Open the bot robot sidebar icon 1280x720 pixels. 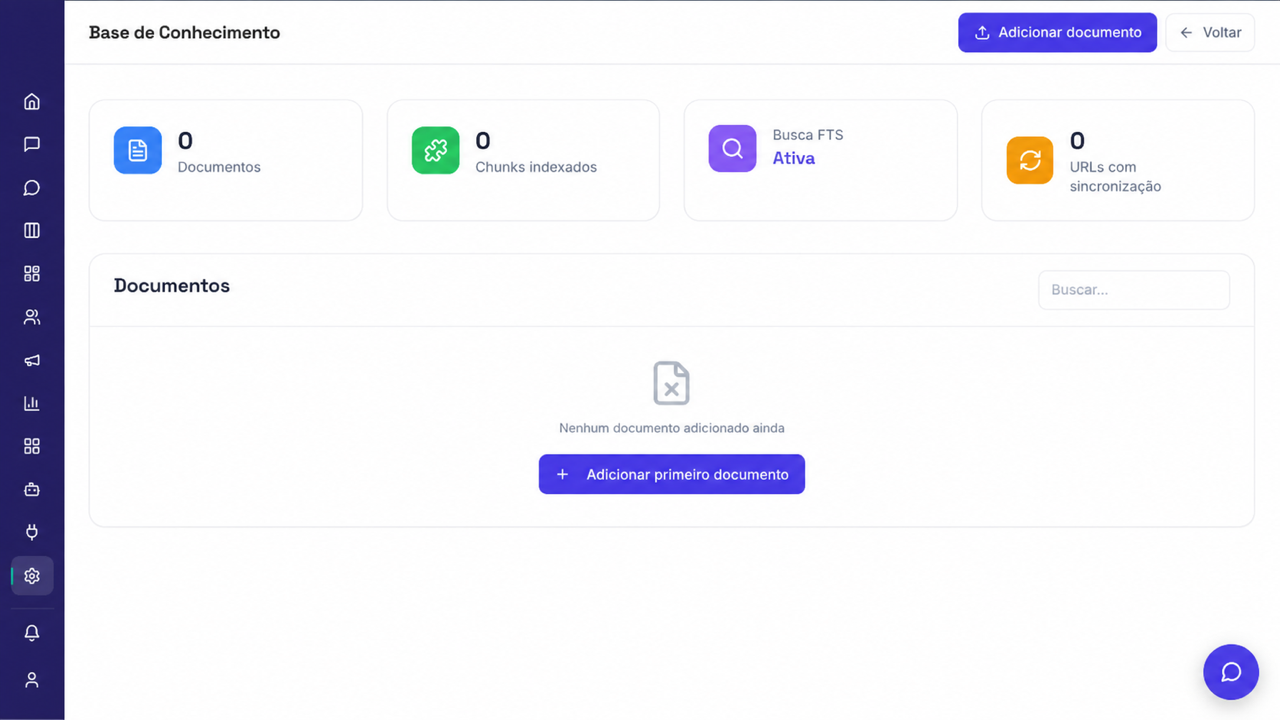tap(32, 490)
